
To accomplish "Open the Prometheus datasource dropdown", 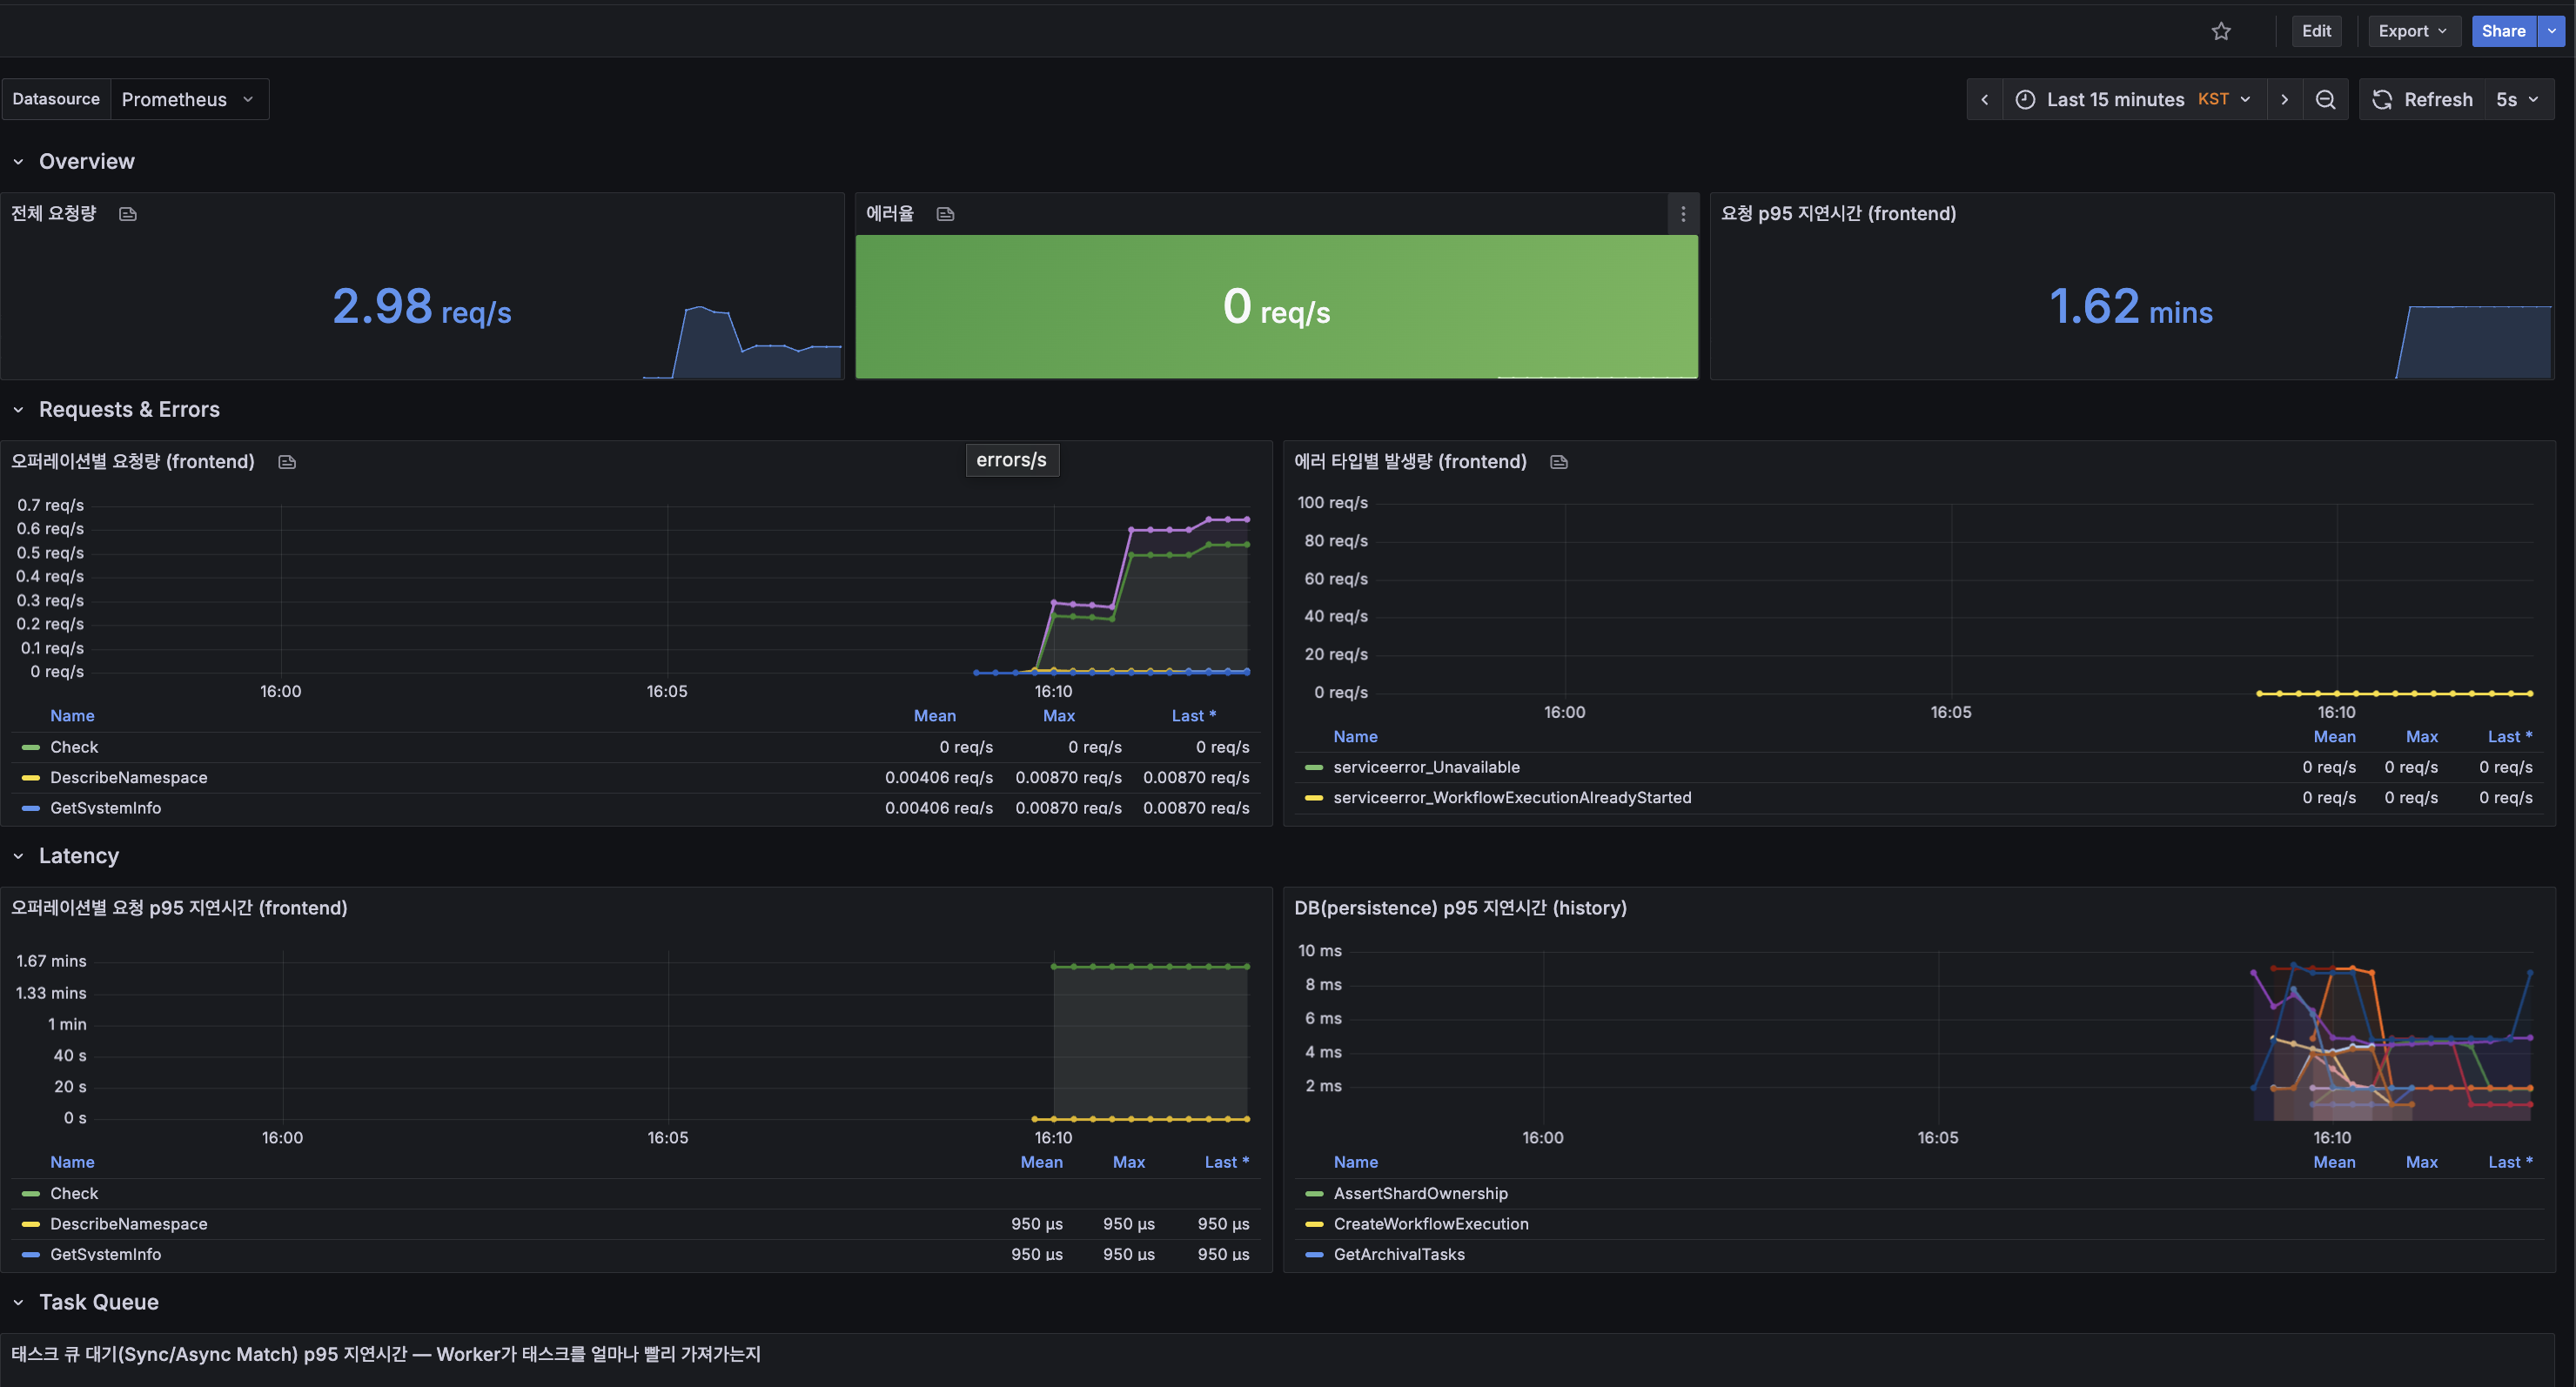I will click(189, 99).
